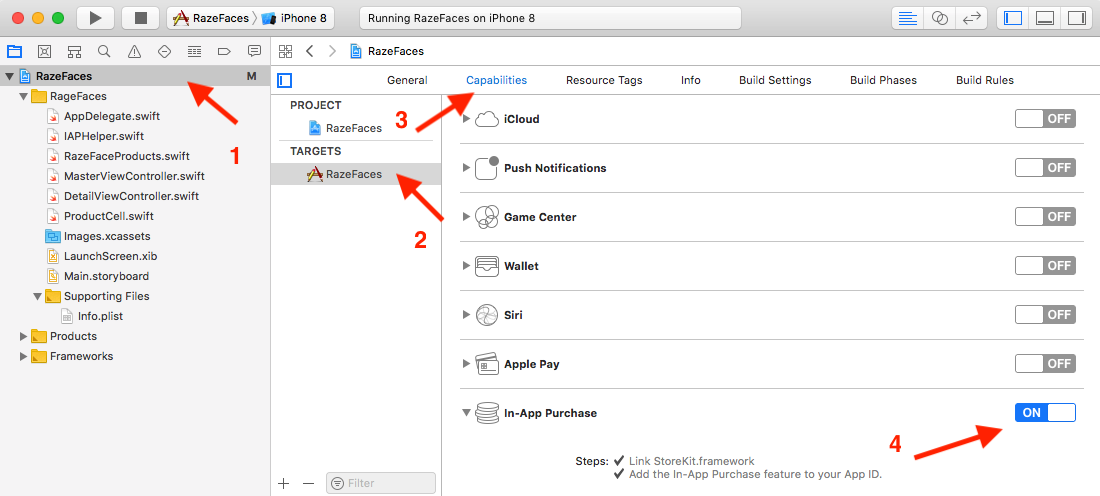Click the targets Filter field
1100x496 pixels.
tap(381, 483)
